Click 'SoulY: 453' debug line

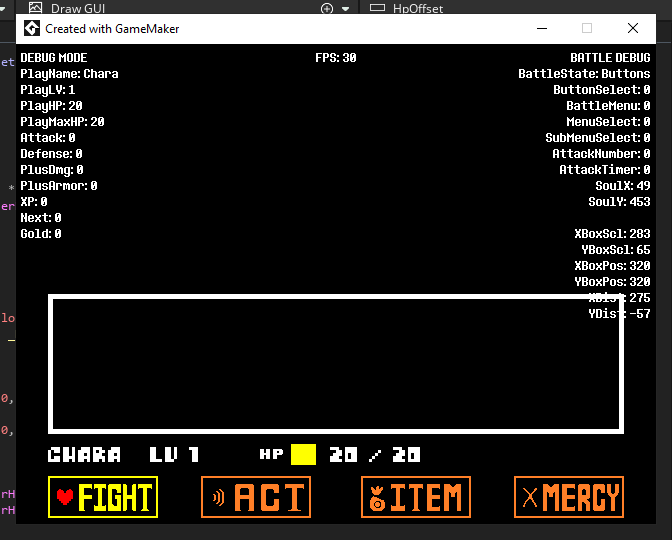point(619,201)
